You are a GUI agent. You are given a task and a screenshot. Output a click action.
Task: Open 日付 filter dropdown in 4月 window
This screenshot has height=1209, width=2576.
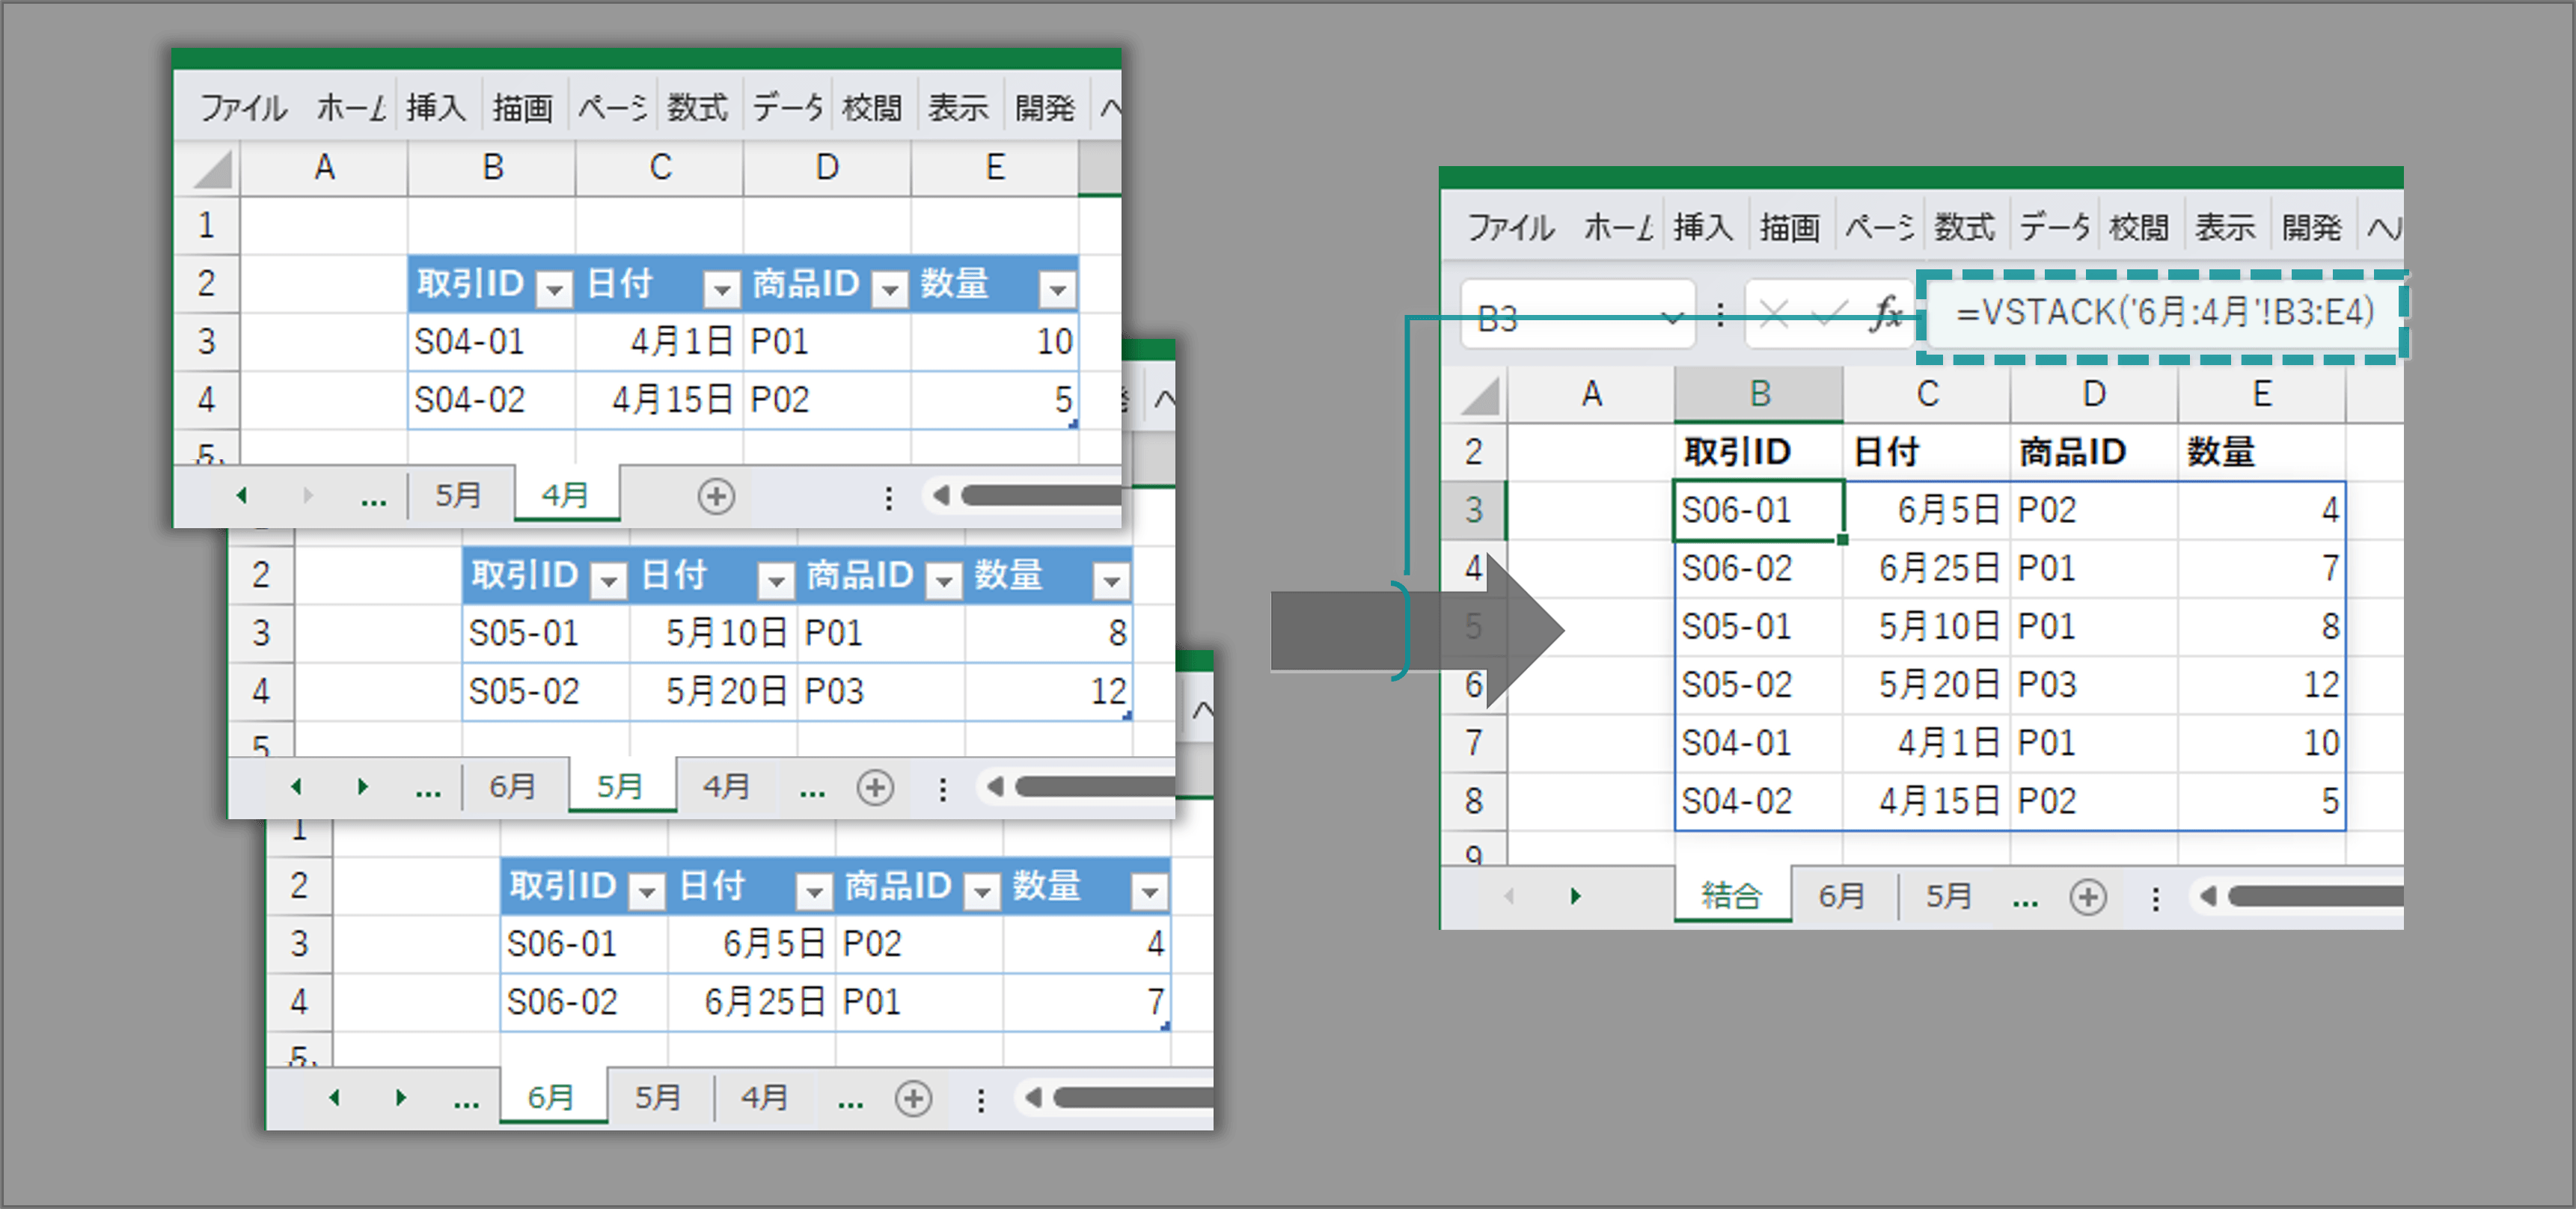click(721, 289)
